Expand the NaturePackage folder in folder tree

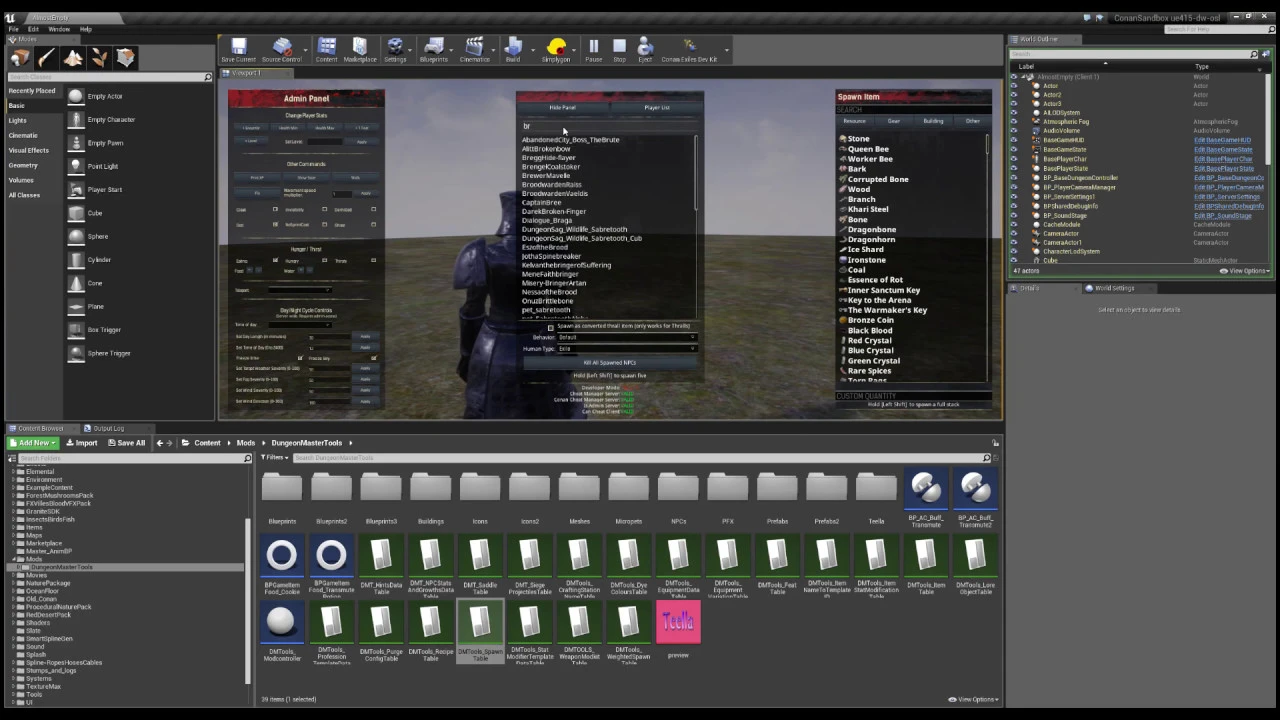coord(13,583)
